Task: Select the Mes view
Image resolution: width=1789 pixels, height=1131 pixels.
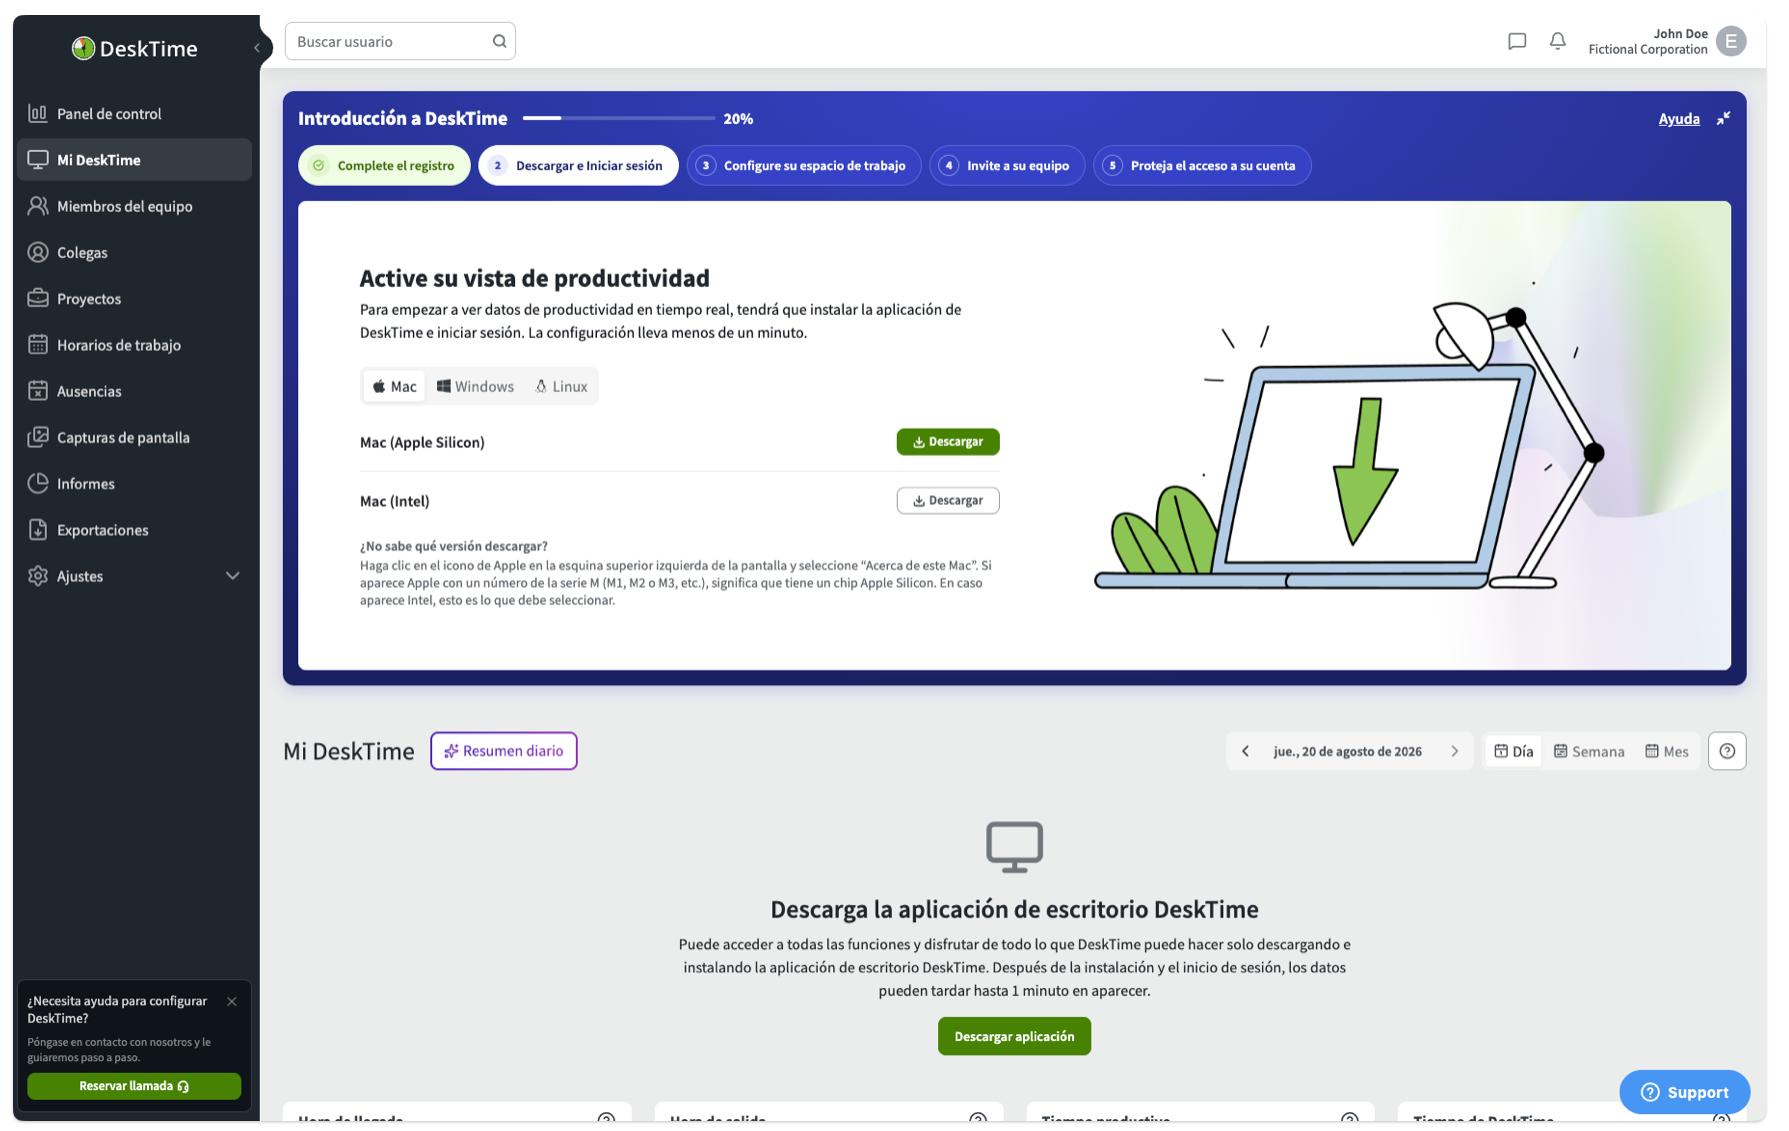Action: (x=1667, y=751)
